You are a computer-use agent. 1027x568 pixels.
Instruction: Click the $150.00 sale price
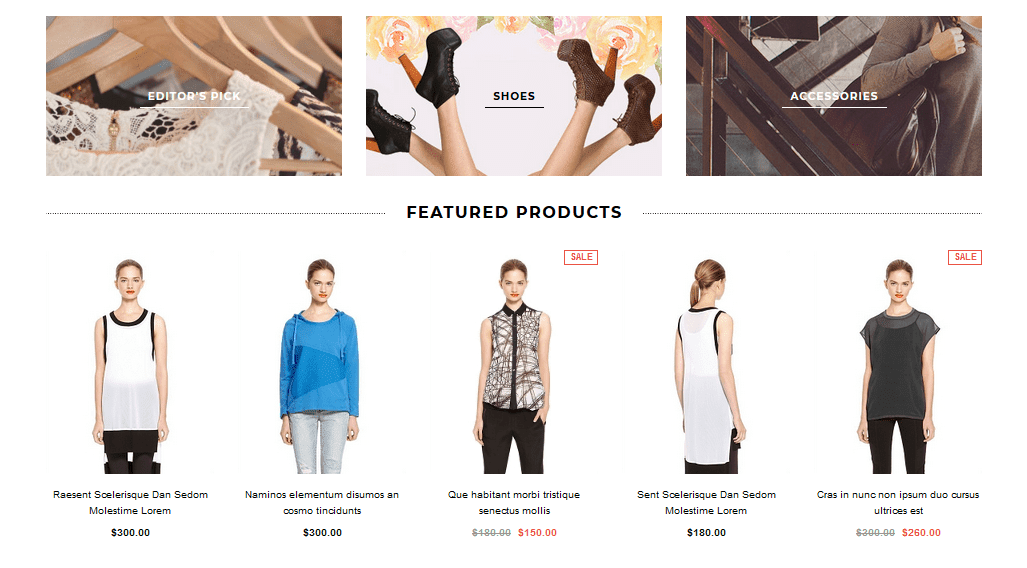pos(537,533)
